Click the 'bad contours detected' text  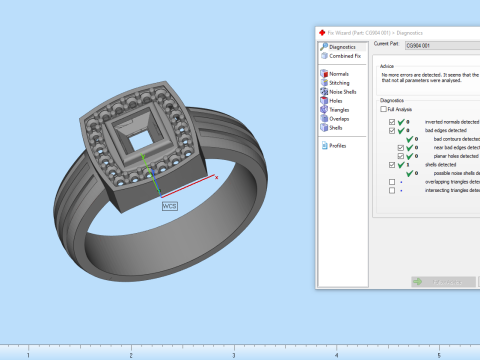pyautogui.click(x=457, y=139)
